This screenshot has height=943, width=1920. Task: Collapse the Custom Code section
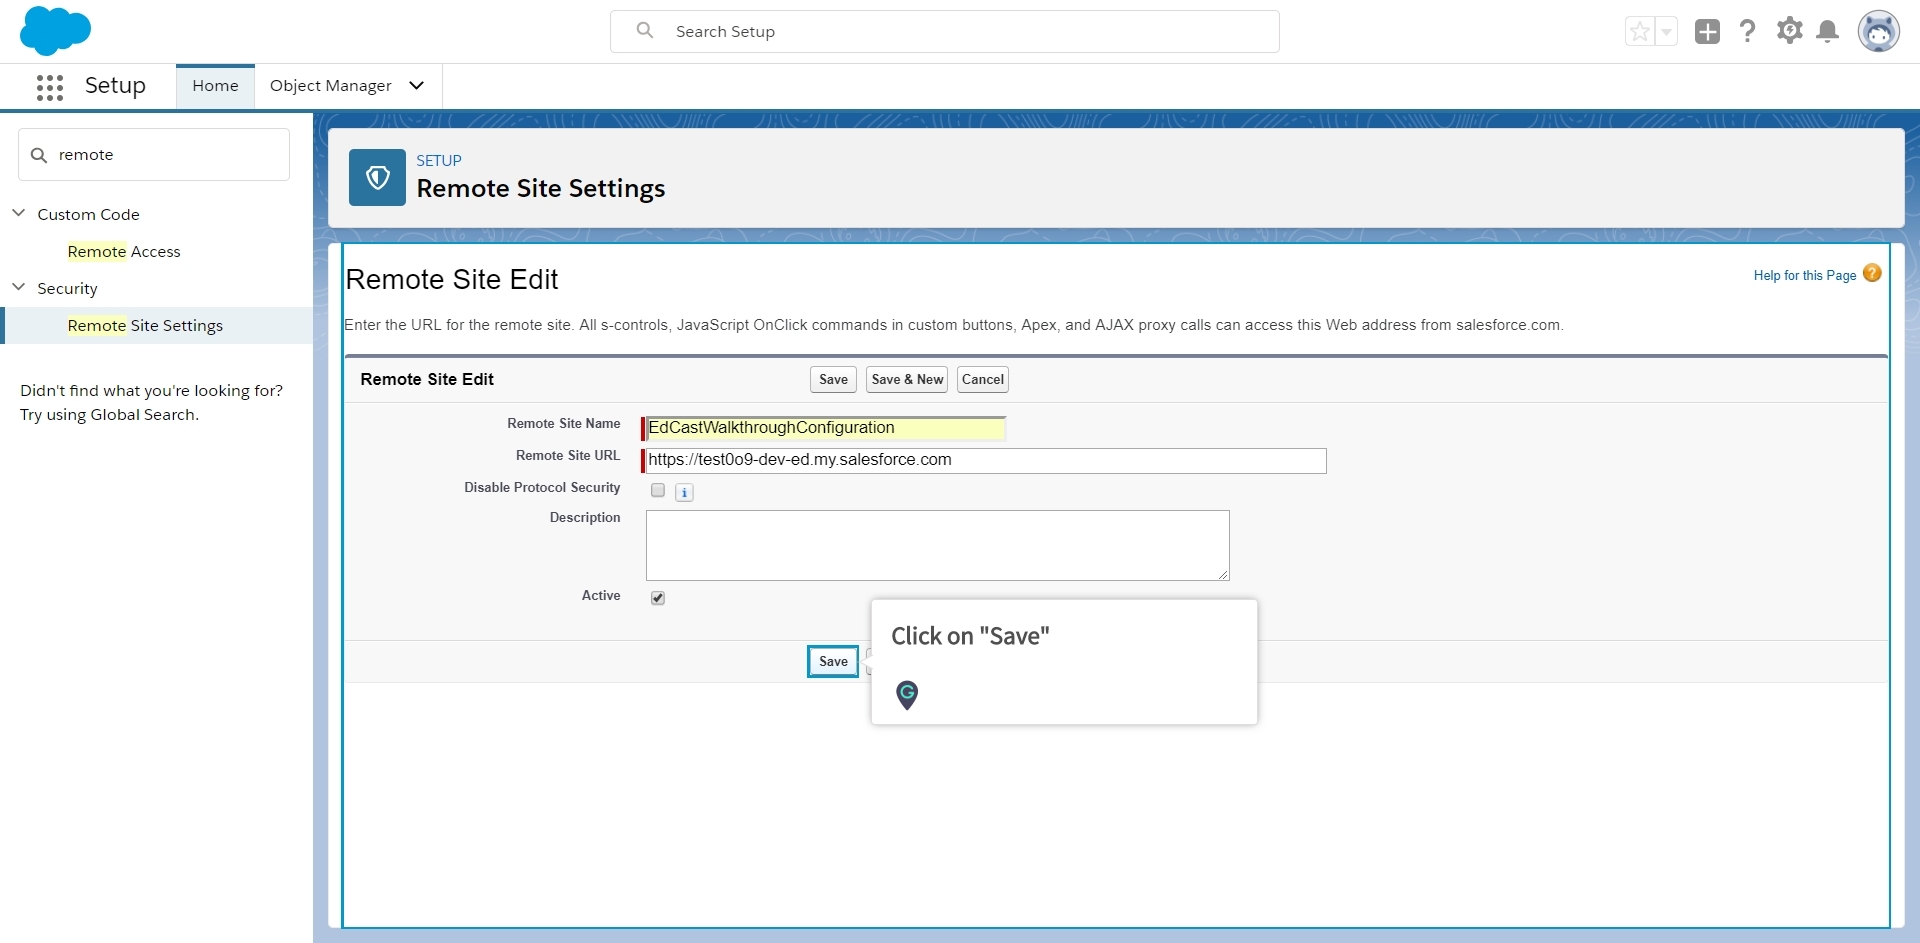[18, 213]
